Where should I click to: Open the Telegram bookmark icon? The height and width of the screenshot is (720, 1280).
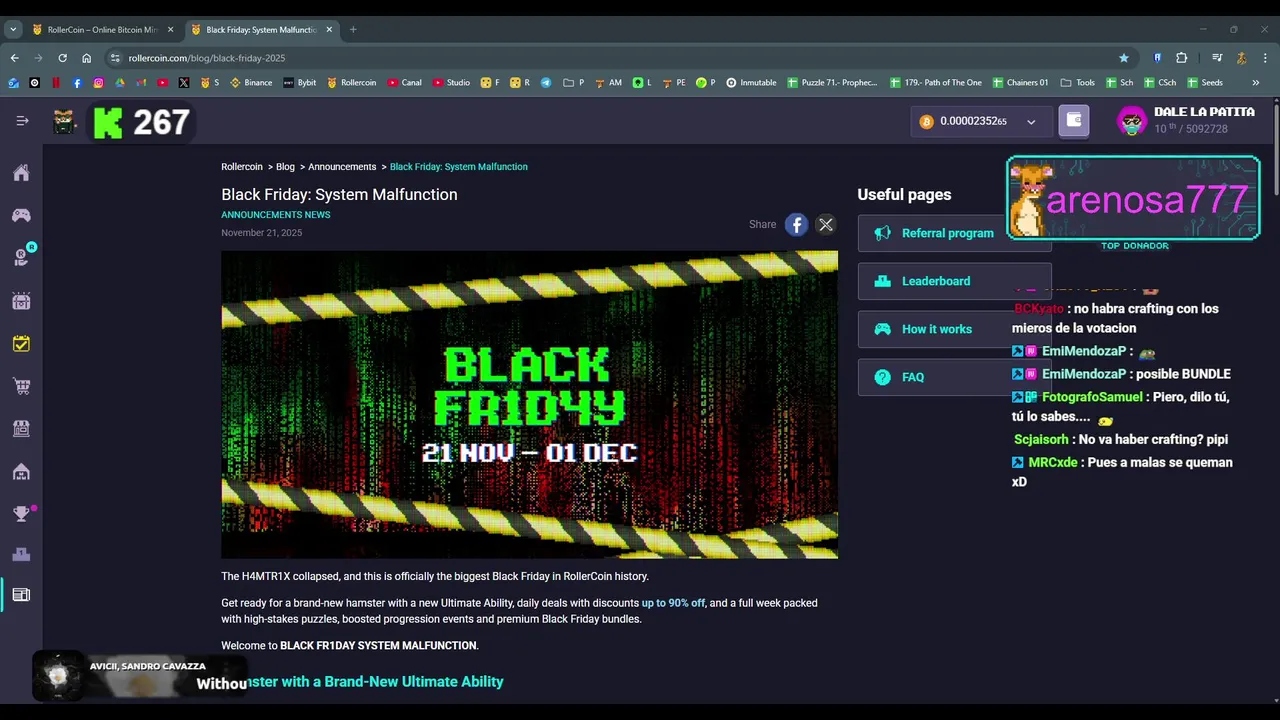pos(546,83)
